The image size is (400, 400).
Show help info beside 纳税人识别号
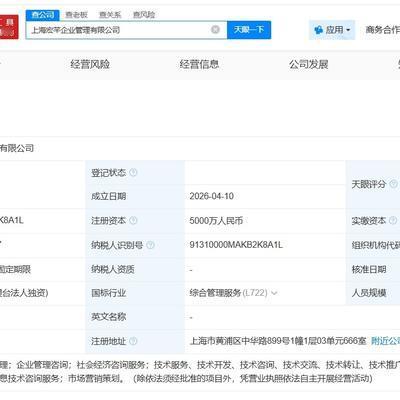click(151, 245)
